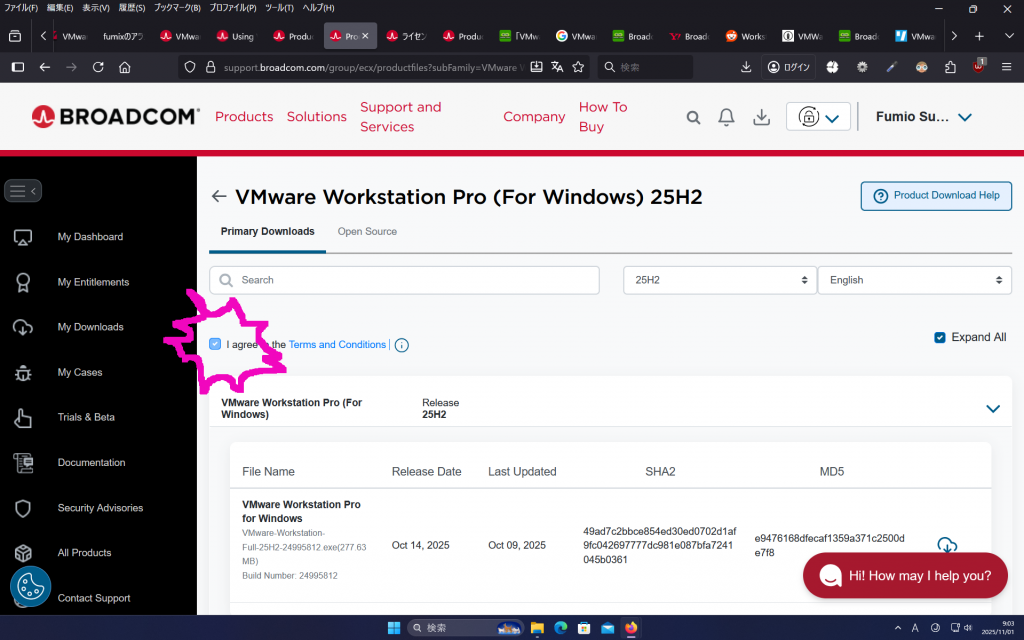Click the Product Download Help button

click(936, 196)
